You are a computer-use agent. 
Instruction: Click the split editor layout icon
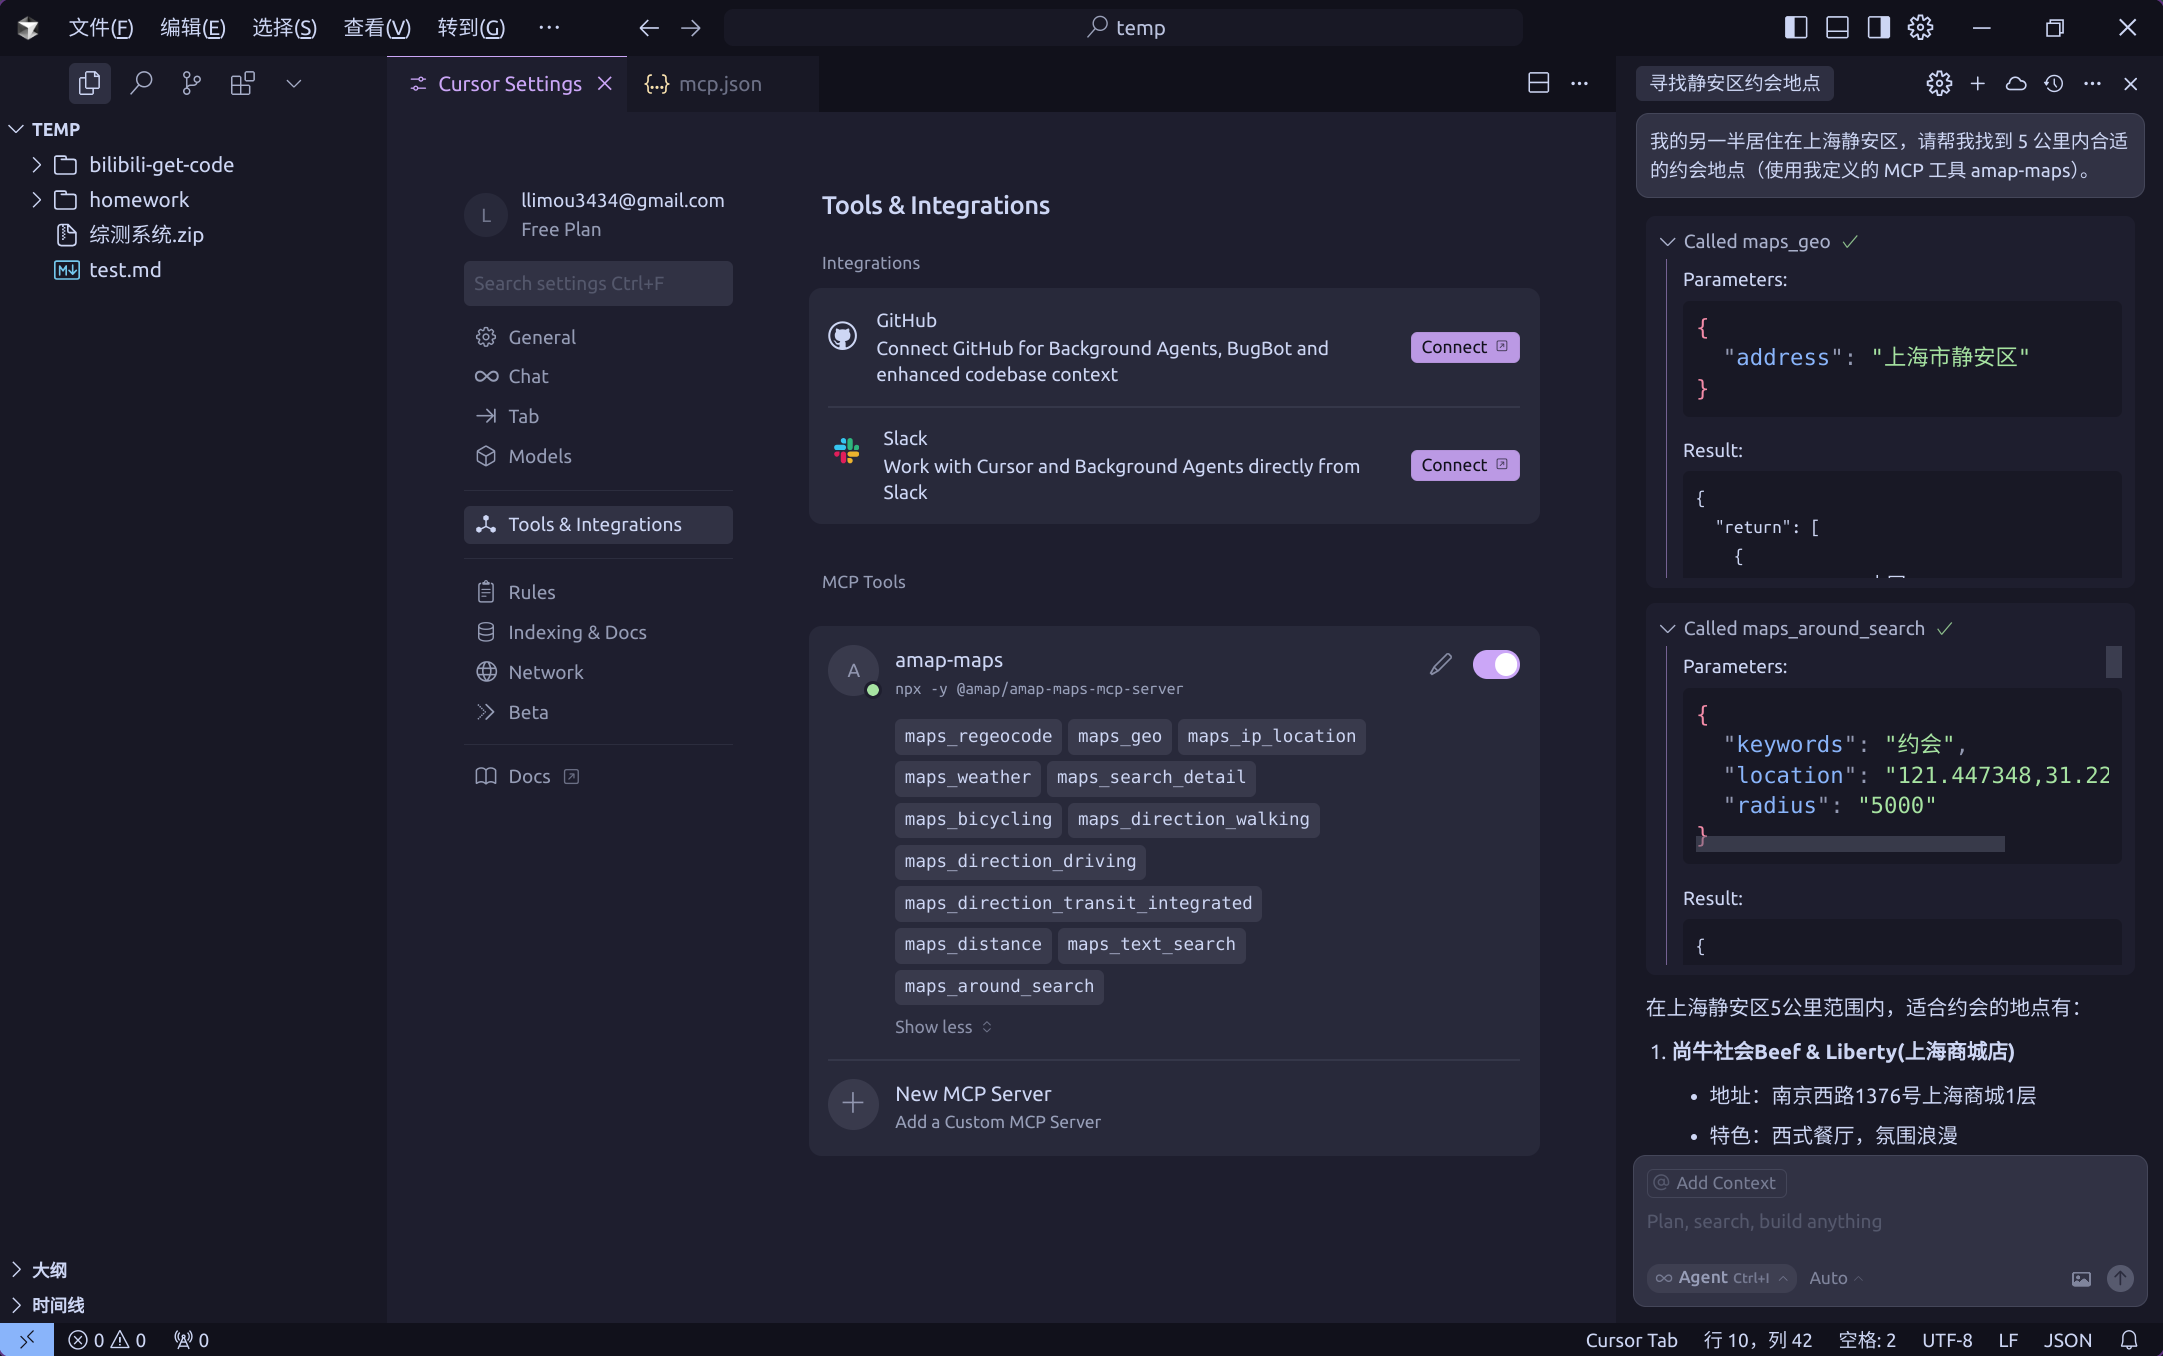(1538, 83)
